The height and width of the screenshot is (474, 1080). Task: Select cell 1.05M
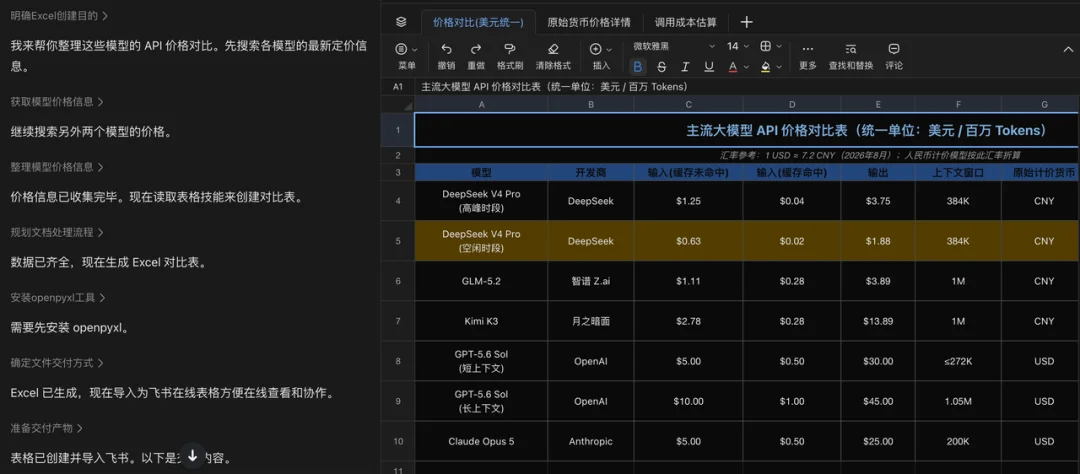[x=958, y=401]
